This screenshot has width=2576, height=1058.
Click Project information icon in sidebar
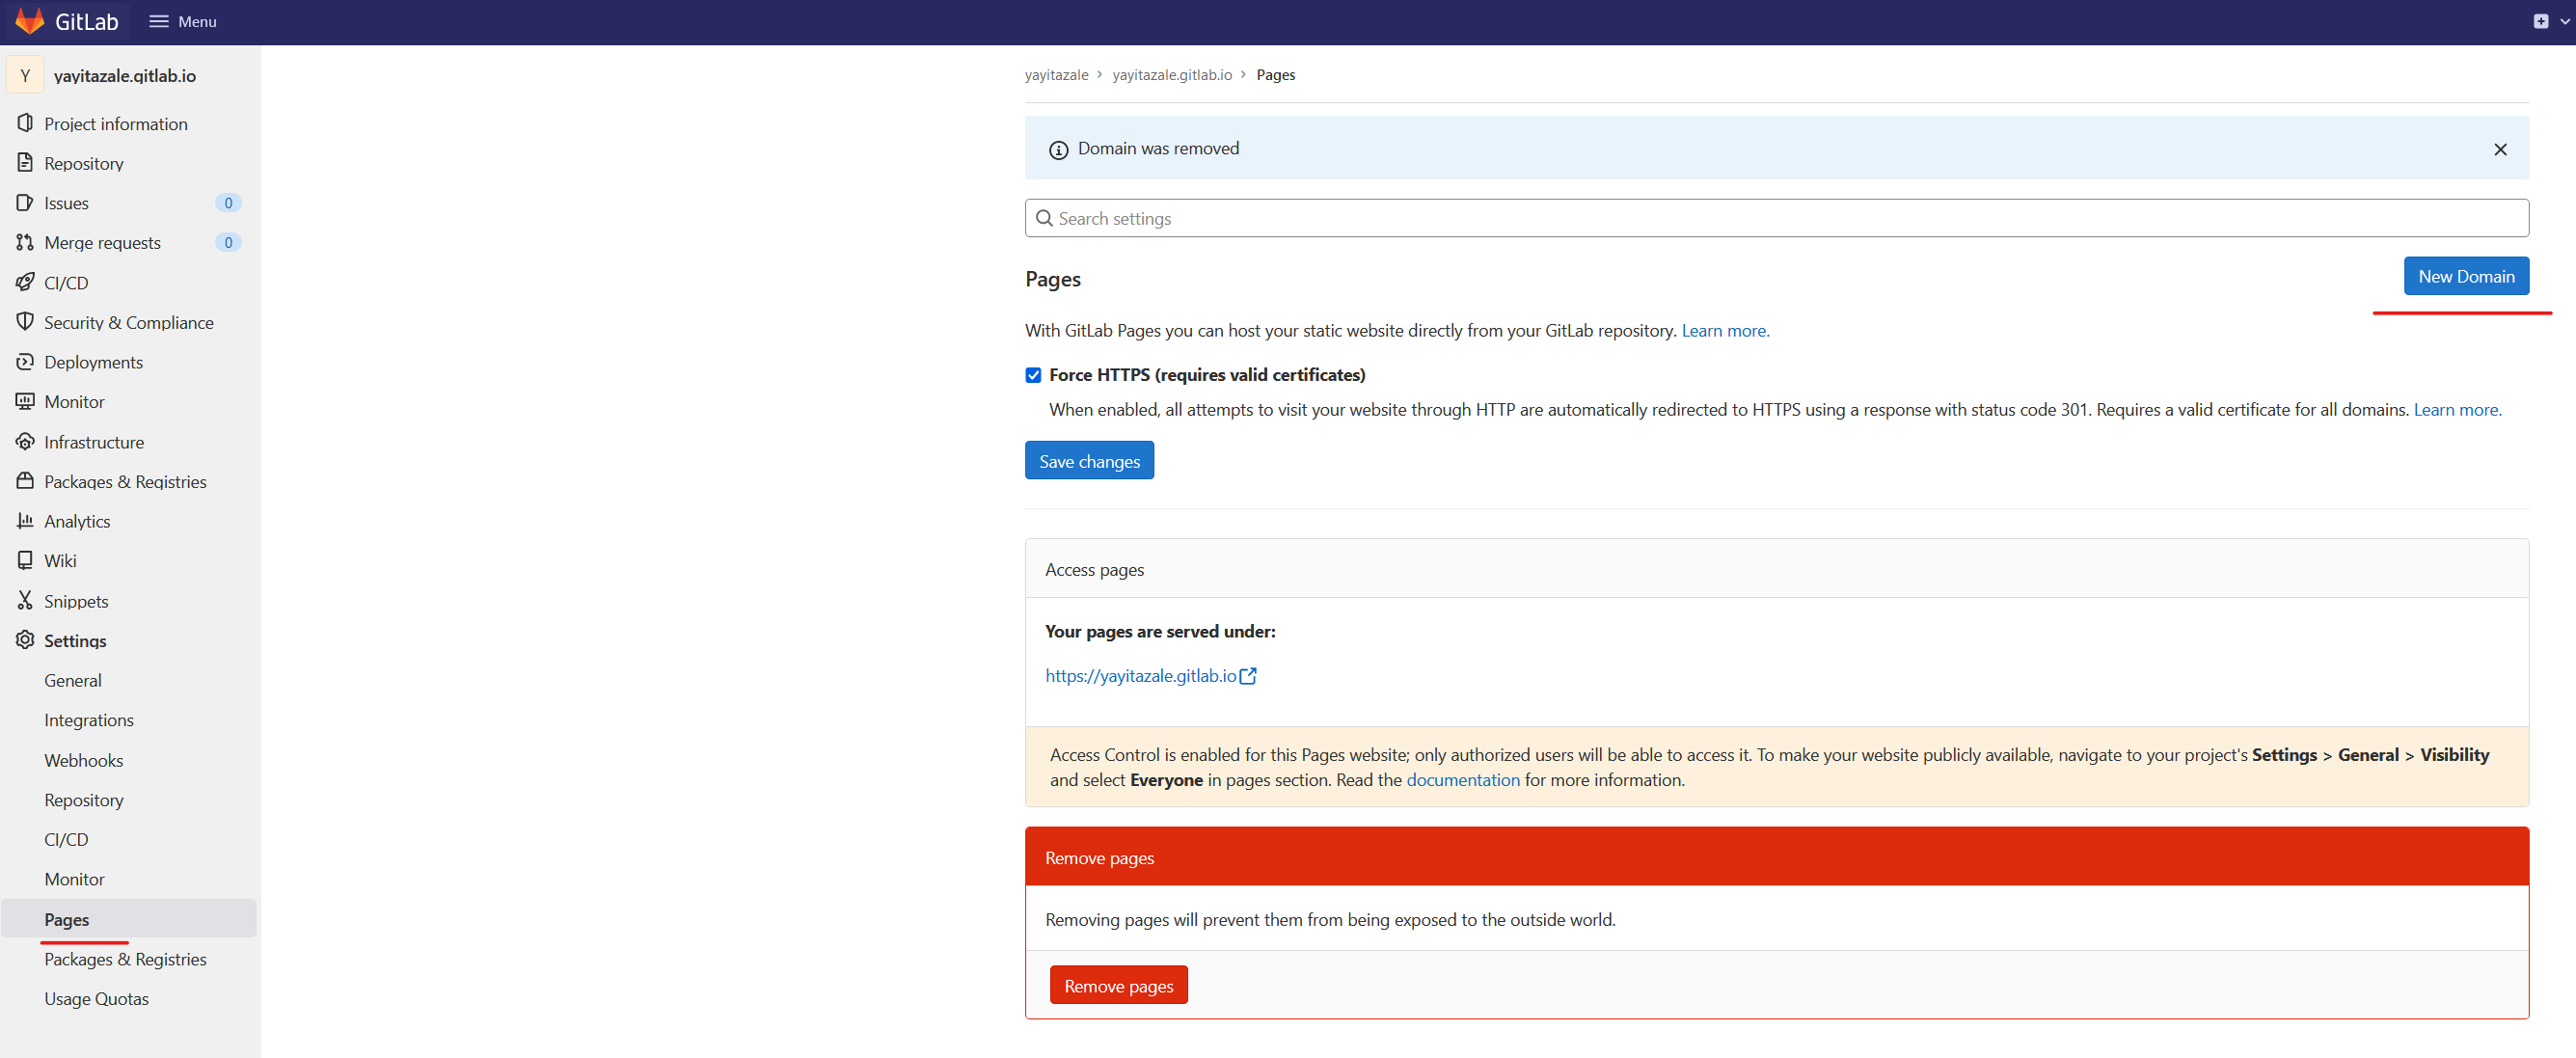pyautogui.click(x=25, y=123)
